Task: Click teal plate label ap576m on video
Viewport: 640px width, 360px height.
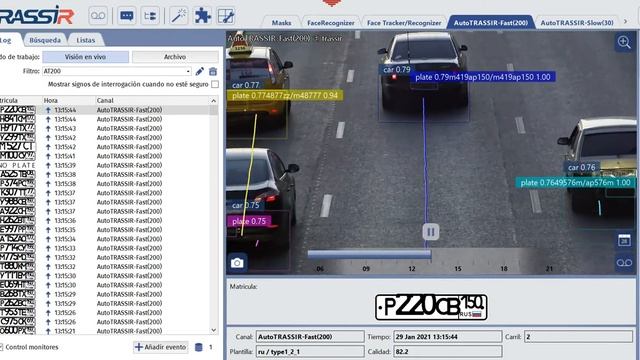Action: click(x=576, y=182)
